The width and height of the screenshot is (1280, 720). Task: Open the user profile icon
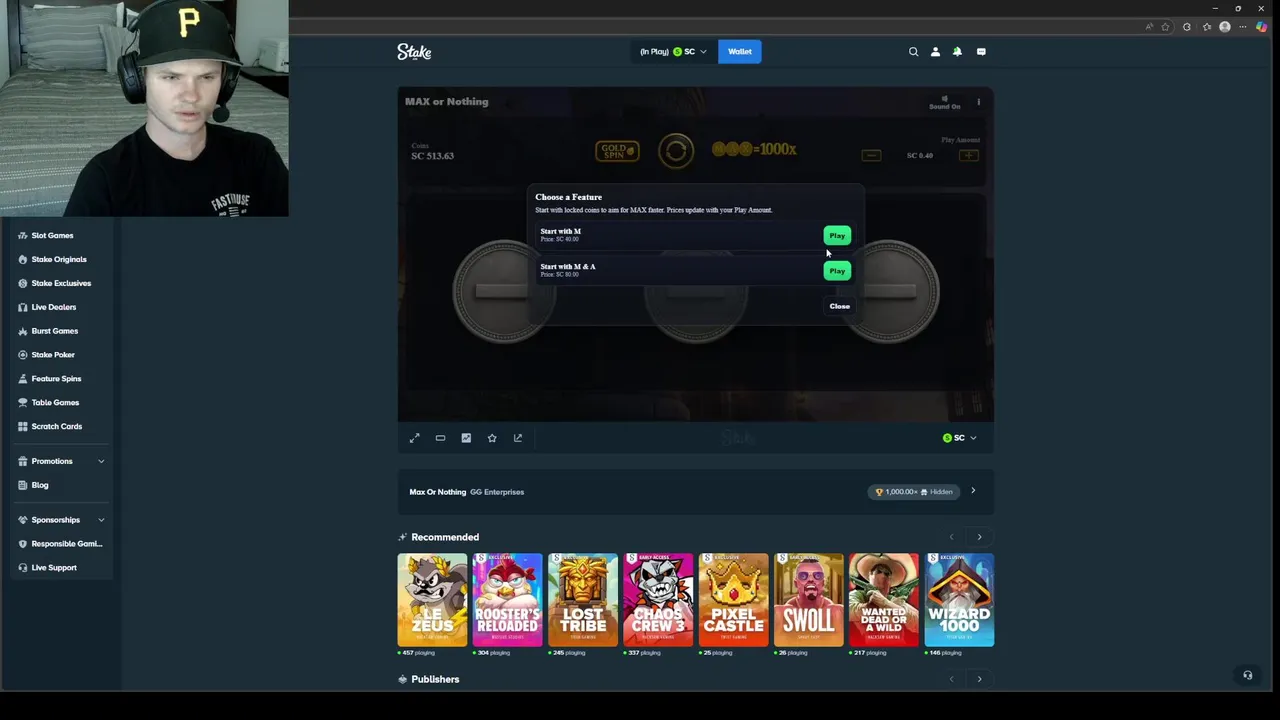coord(935,52)
